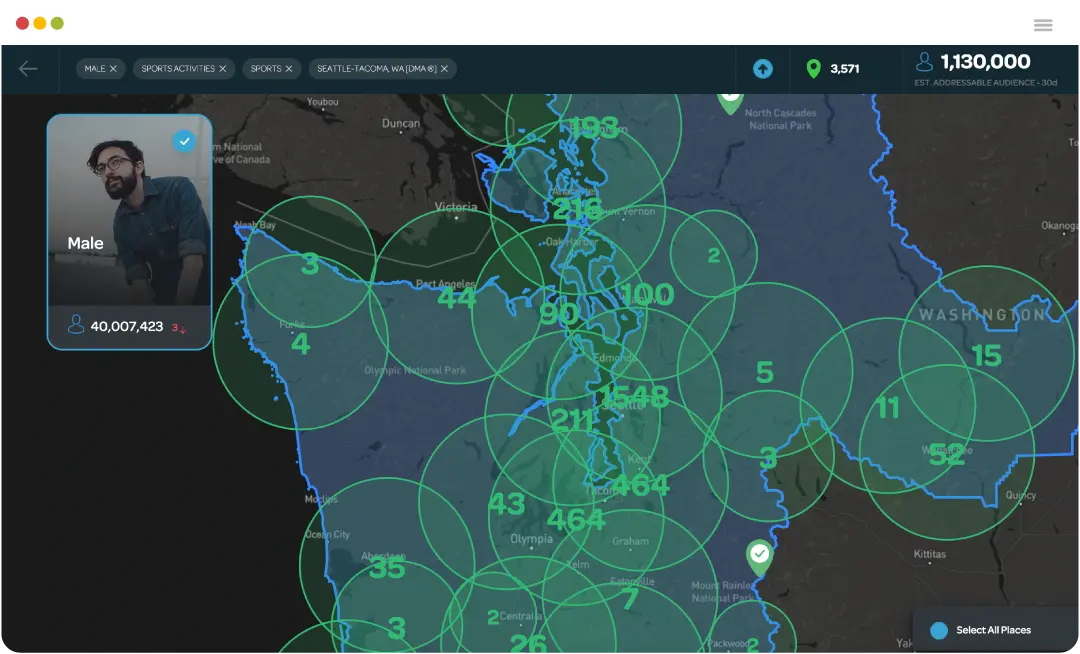Select the 90 cluster on the map
The width and height of the screenshot is (1080, 654).
[x=559, y=313]
